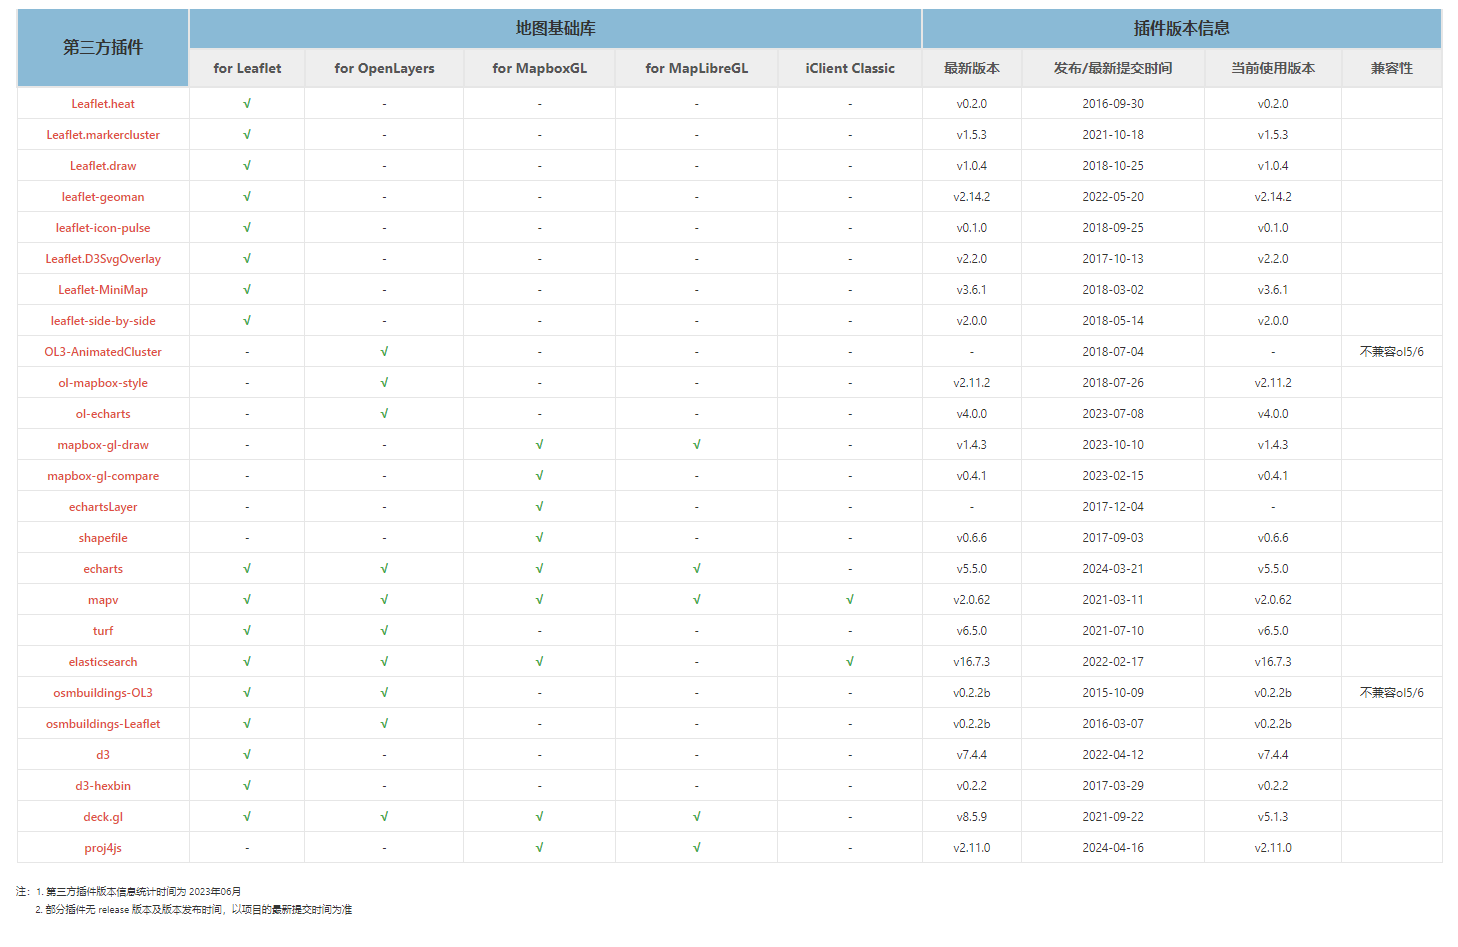
Task: Click the MapLibreGL checkmark in mapbox-gl-draw row
Action: pos(697,445)
